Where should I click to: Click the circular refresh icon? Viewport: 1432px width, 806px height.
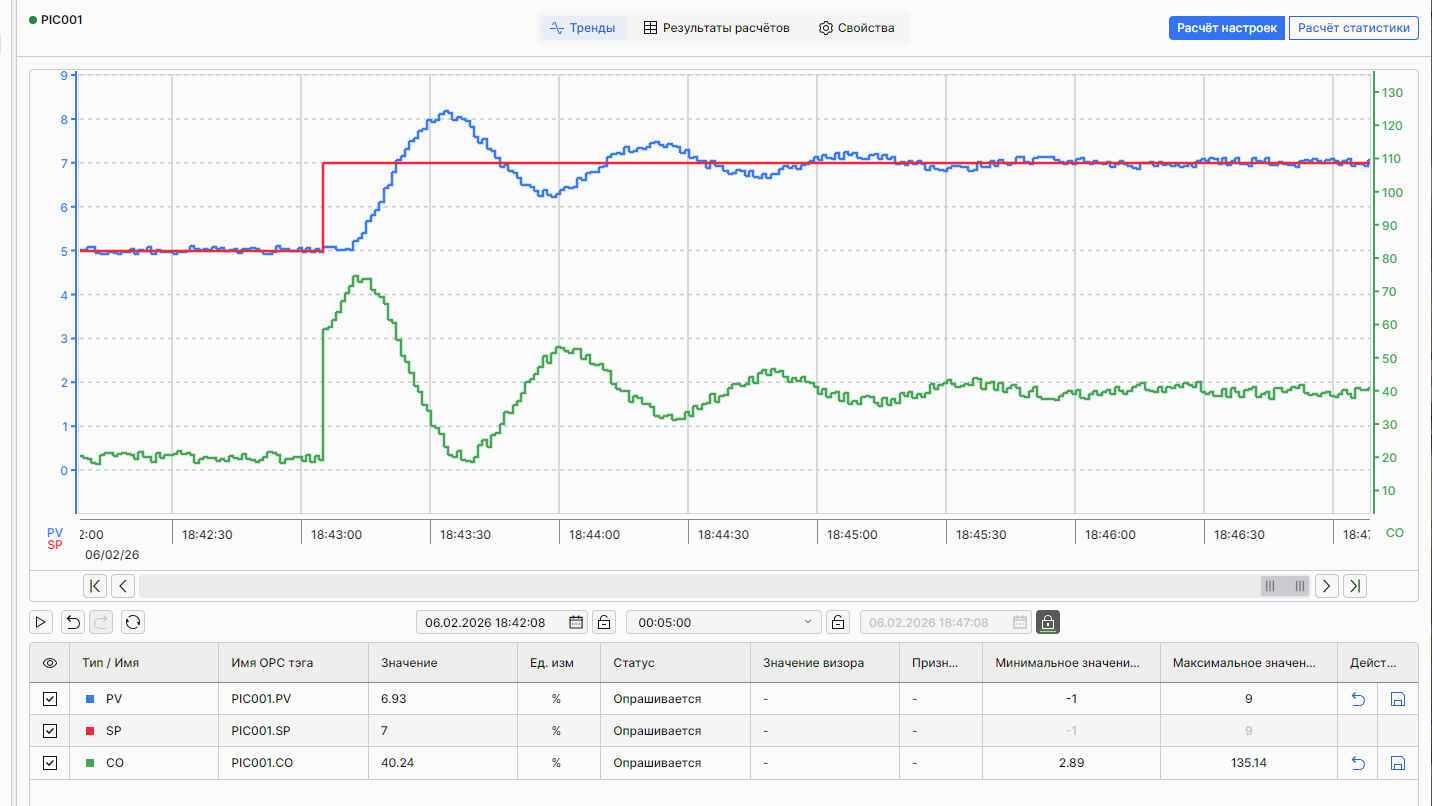click(x=133, y=622)
